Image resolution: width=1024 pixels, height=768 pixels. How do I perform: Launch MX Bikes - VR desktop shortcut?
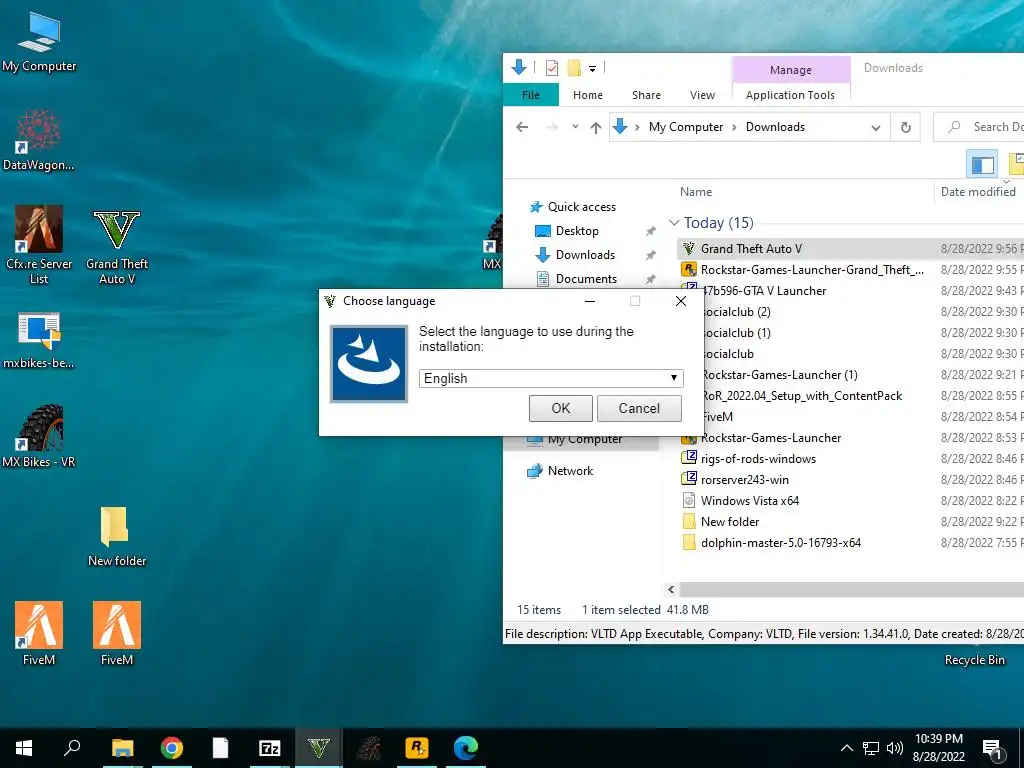39,436
